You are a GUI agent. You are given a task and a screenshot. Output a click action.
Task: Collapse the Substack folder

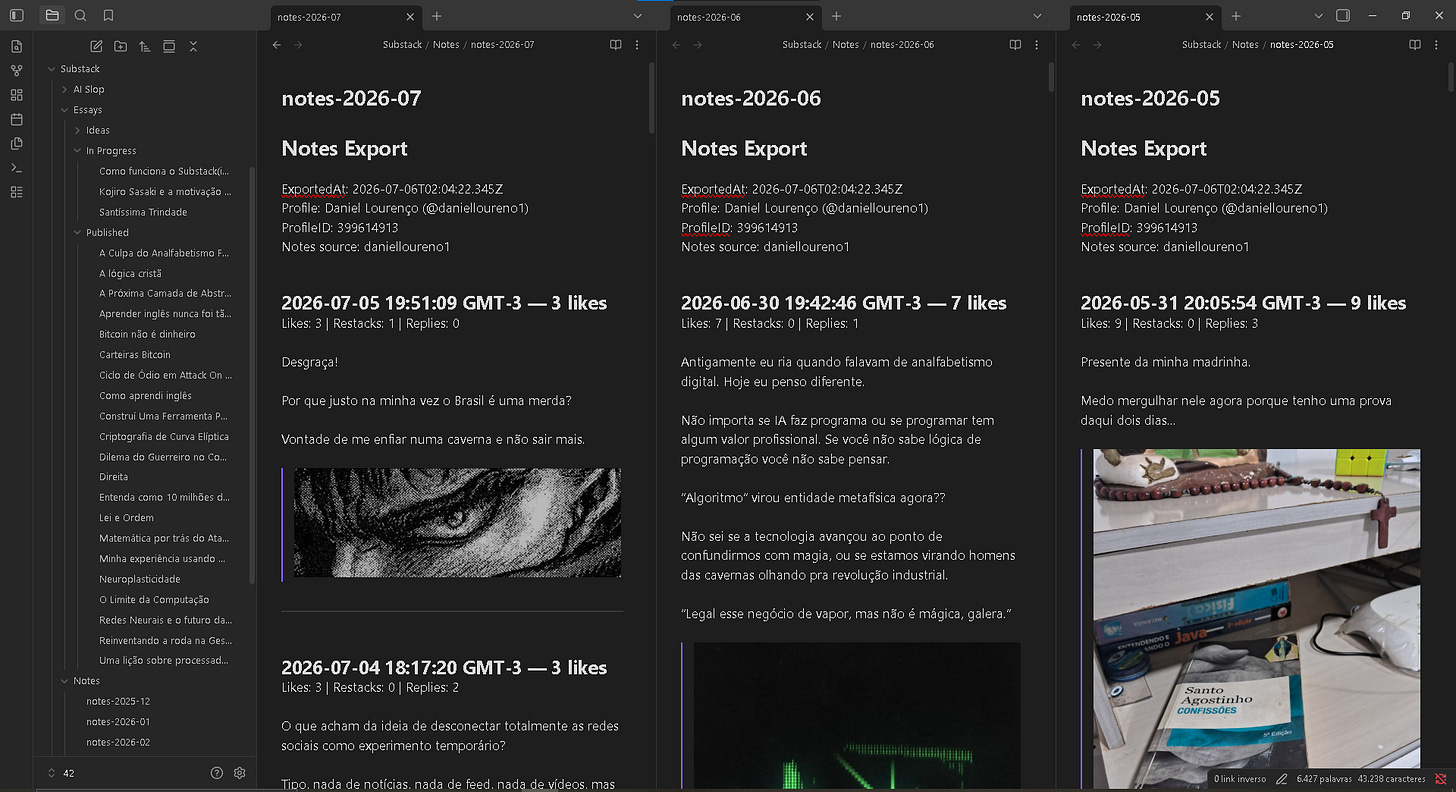[51, 69]
